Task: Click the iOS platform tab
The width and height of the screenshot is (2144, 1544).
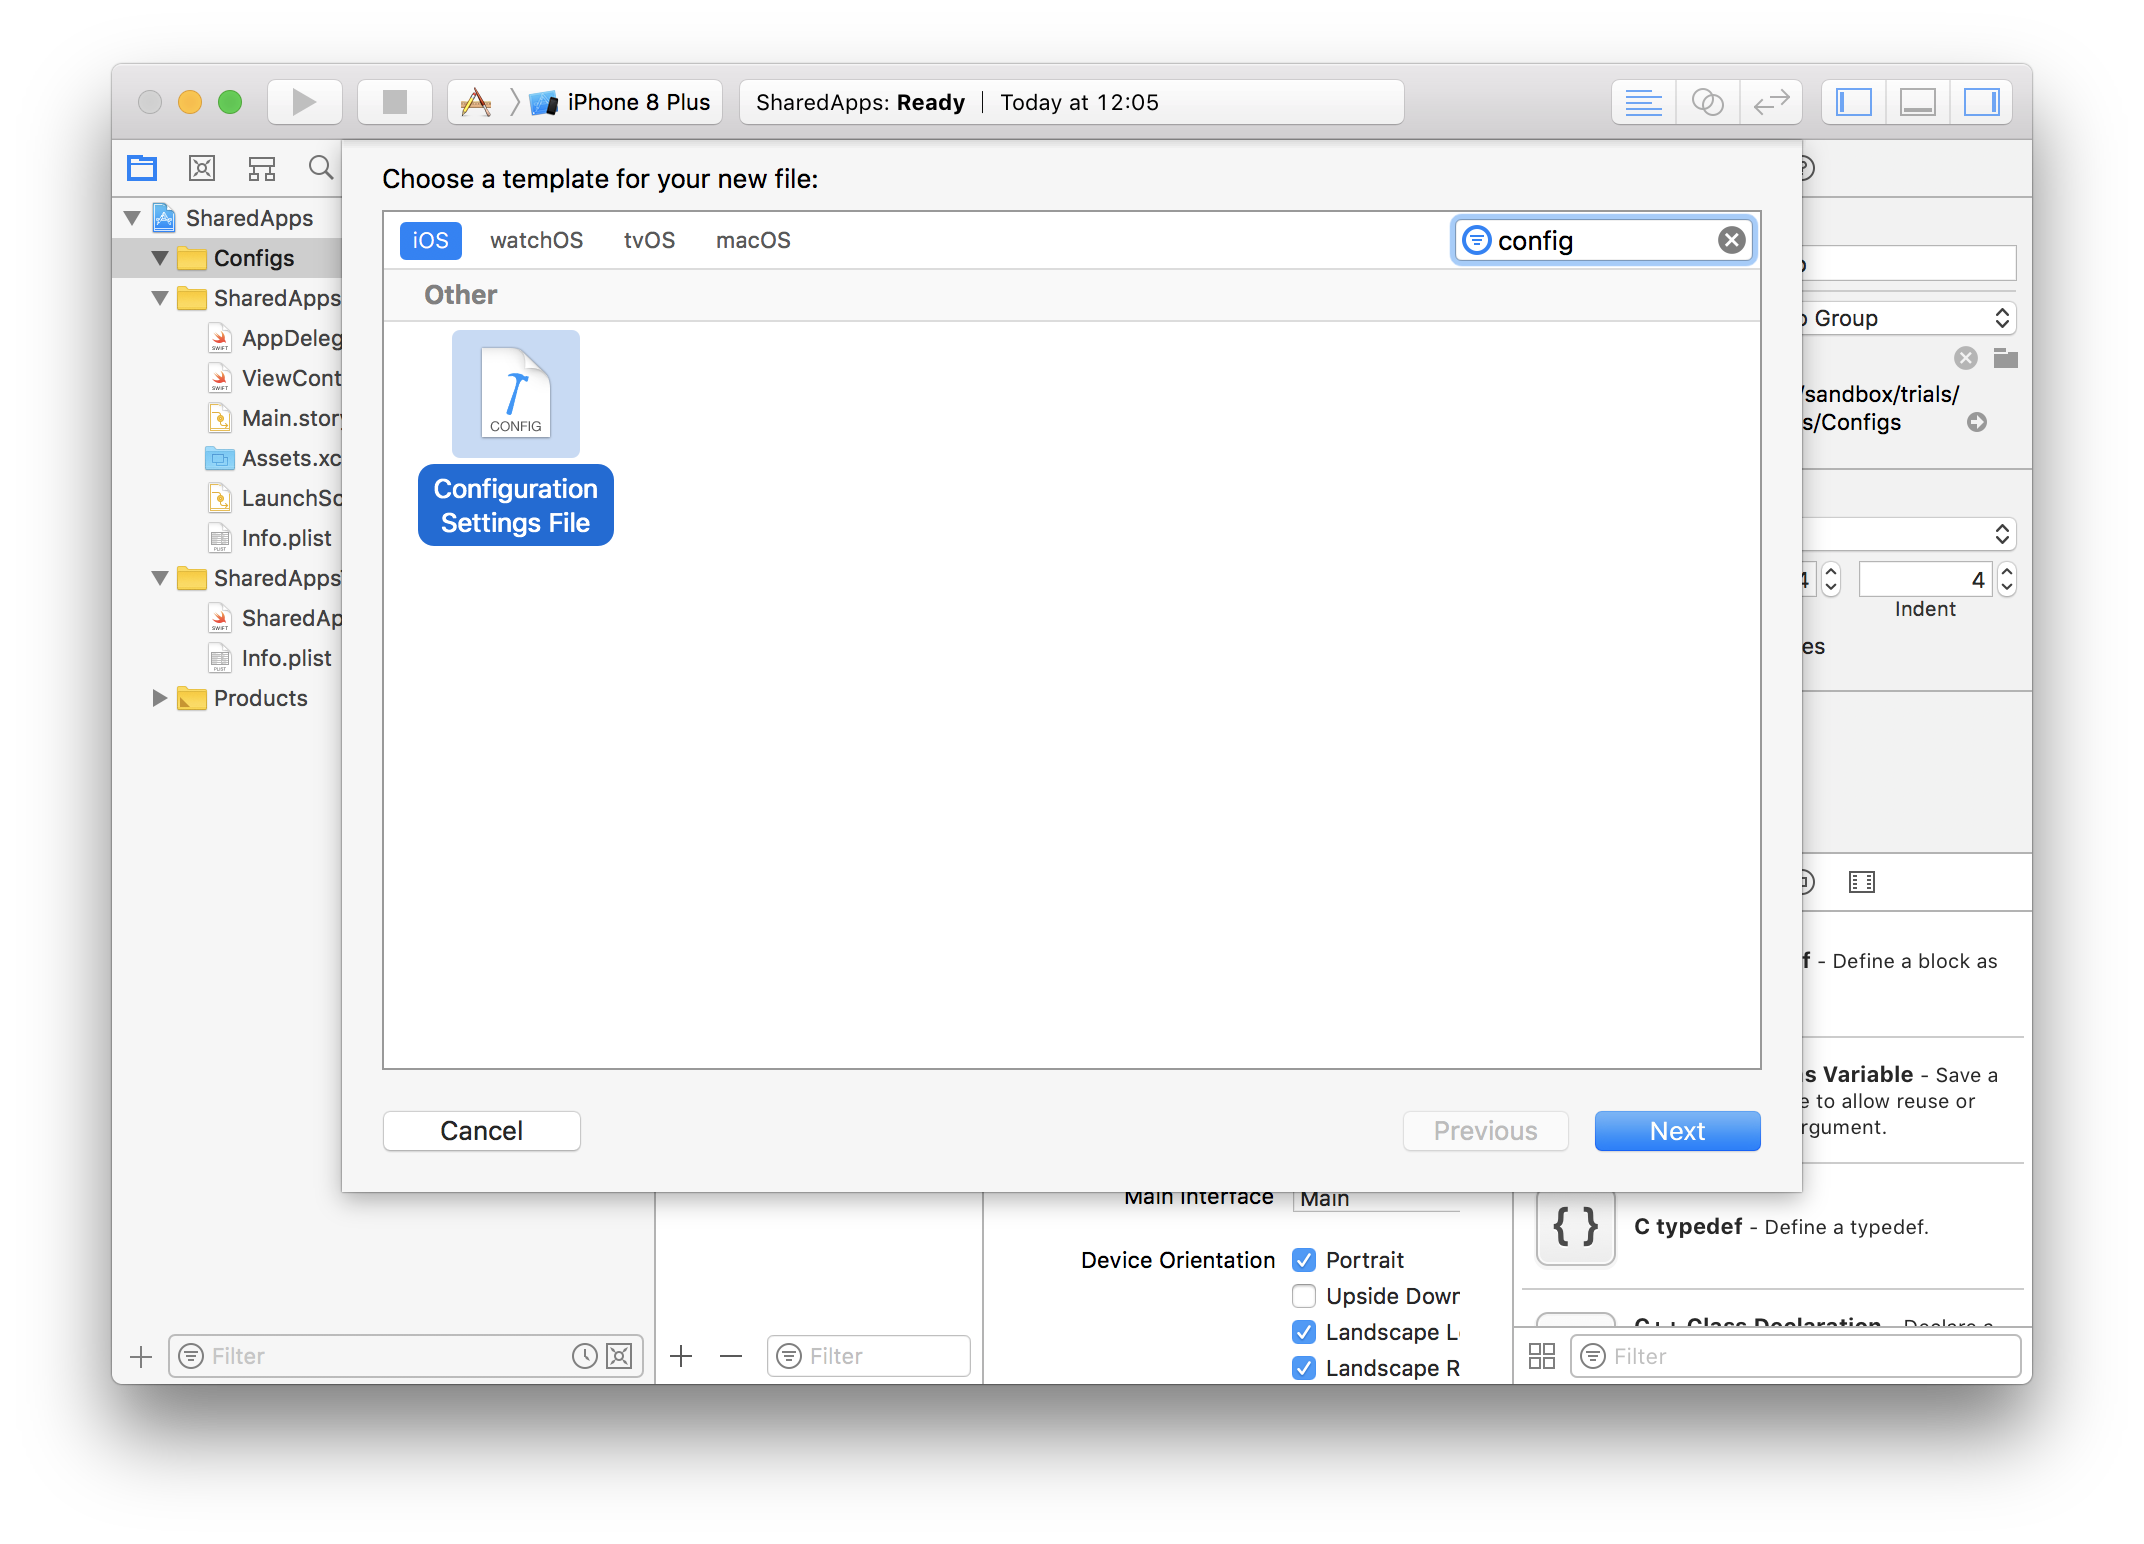Action: pyautogui.click(x=429, y=240)
